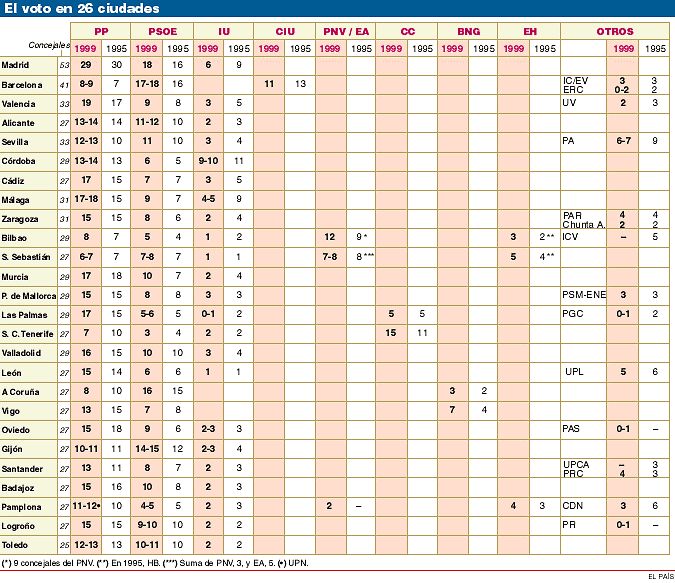The image size is (675, 583).
Task: Click the Badajoz row label
Action: tap(17, 488)
